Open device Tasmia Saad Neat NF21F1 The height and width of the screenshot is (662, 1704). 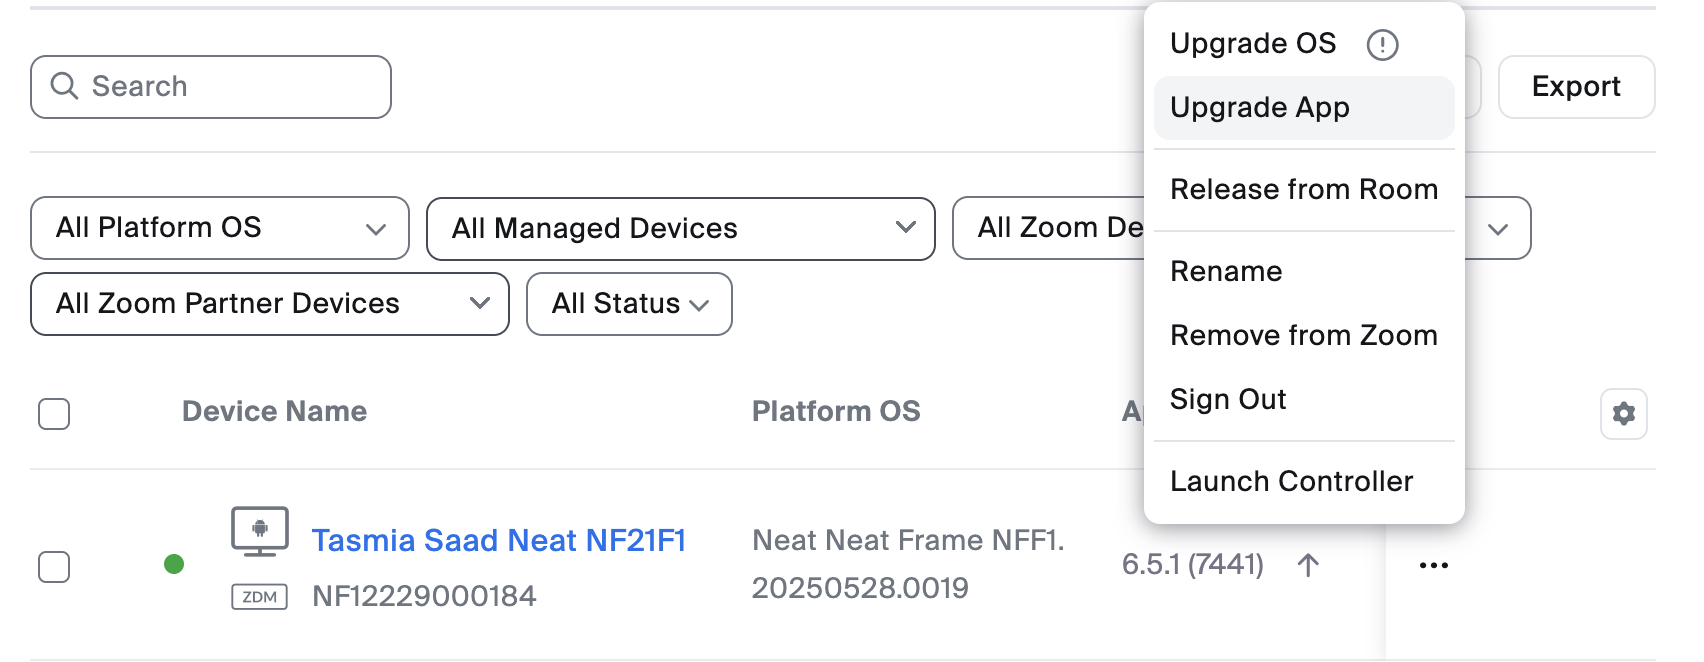click(x=499, y=540)
